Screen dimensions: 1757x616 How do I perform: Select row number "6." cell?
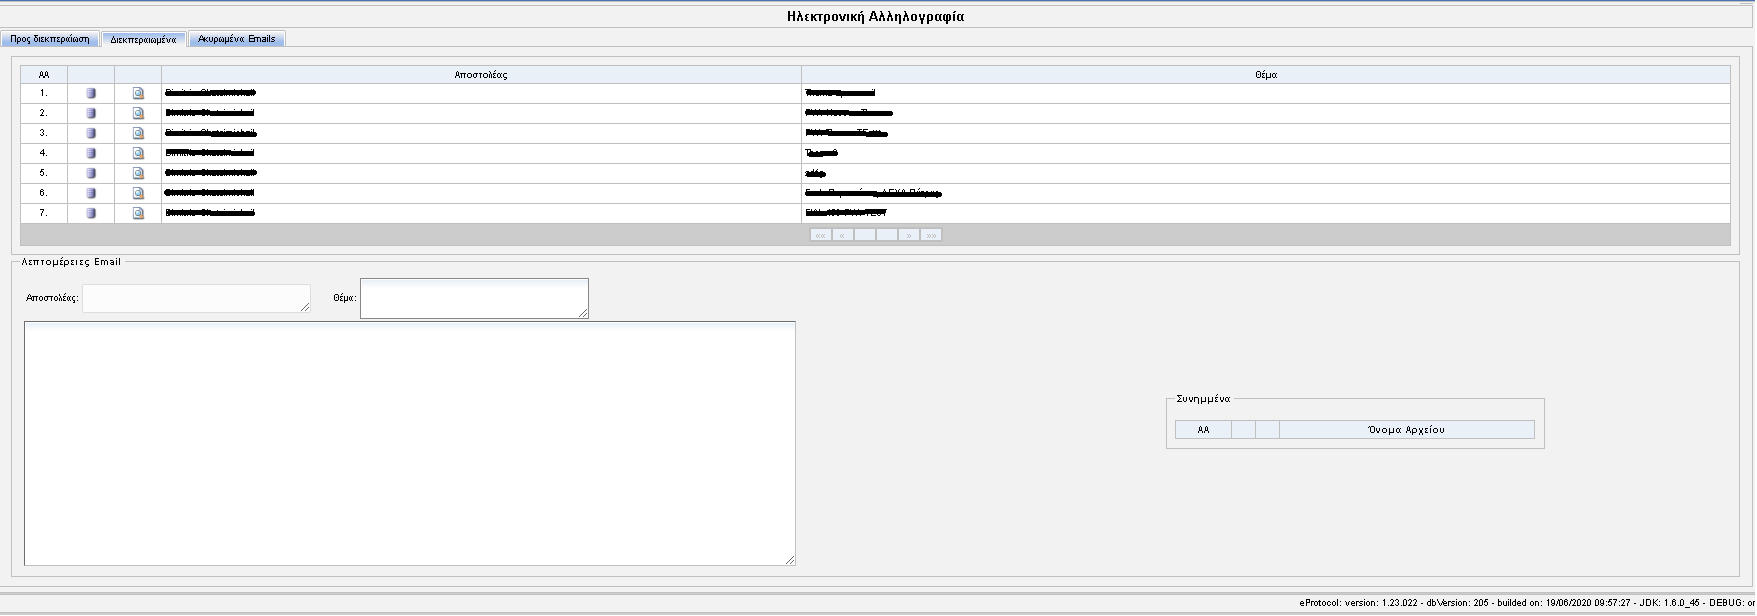pos(44,193)
